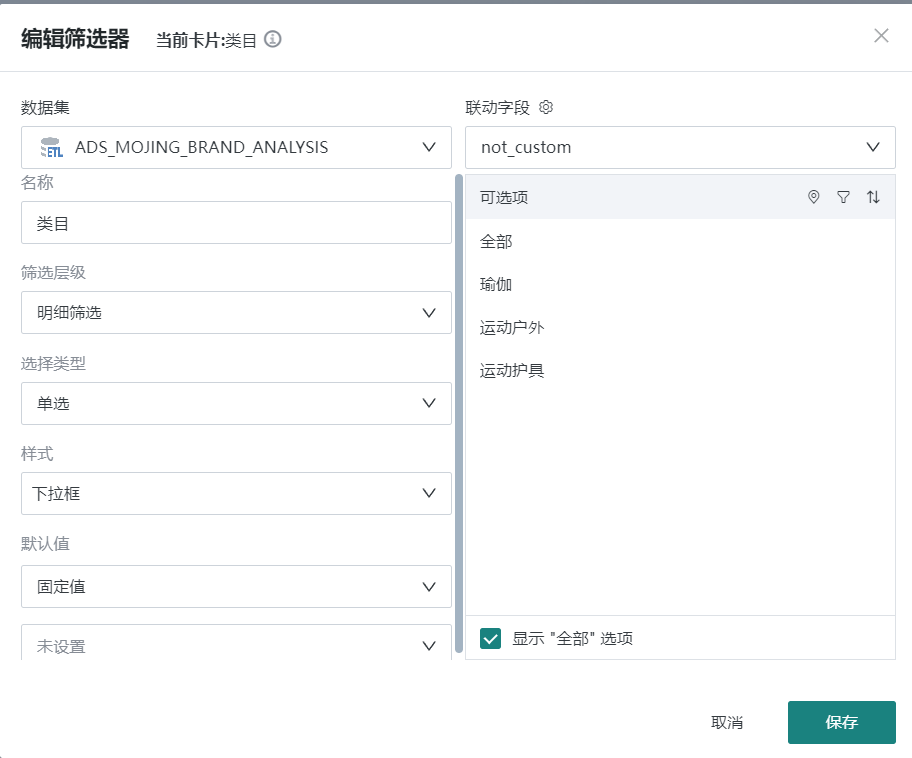
Task: Expand the not_custom linked field dropdown
Action: click(679, 147)
